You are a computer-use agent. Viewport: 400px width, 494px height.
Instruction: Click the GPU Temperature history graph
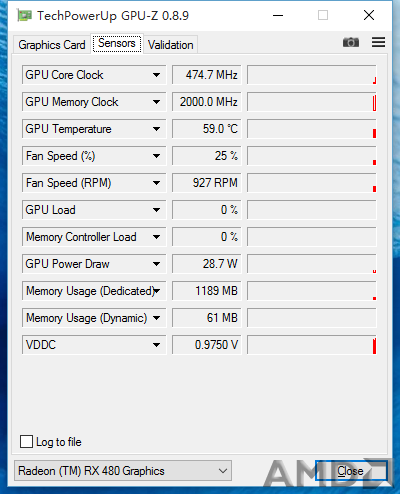pyautogui.click(x=312, y=129)
